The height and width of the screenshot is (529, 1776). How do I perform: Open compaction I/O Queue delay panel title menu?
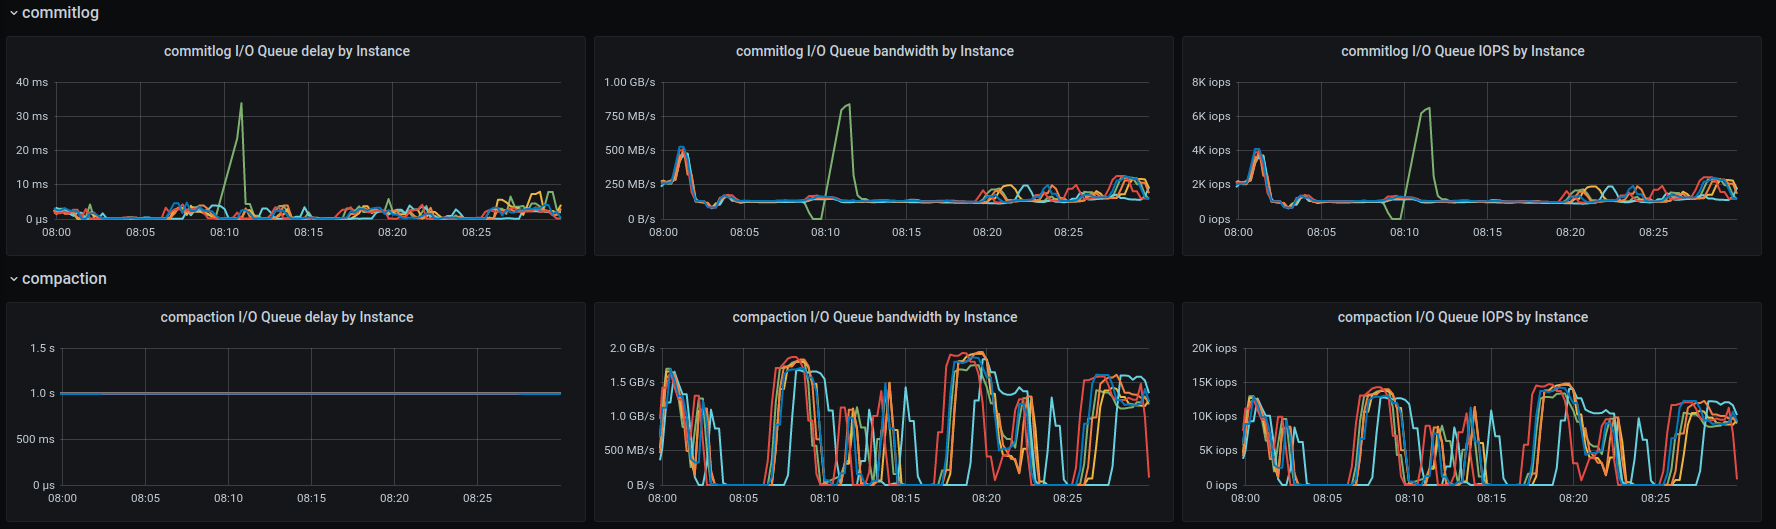287,317
